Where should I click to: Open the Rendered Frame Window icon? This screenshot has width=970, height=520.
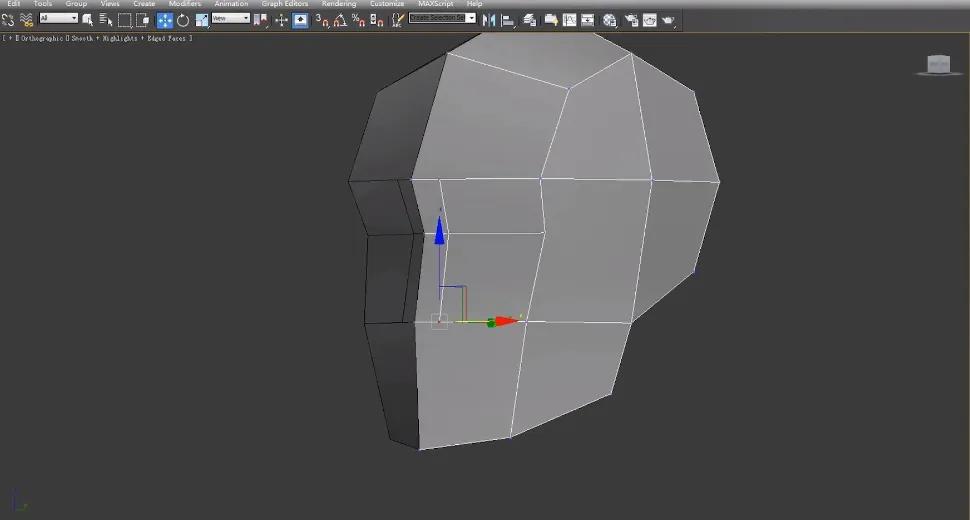[x=650, y=20]
